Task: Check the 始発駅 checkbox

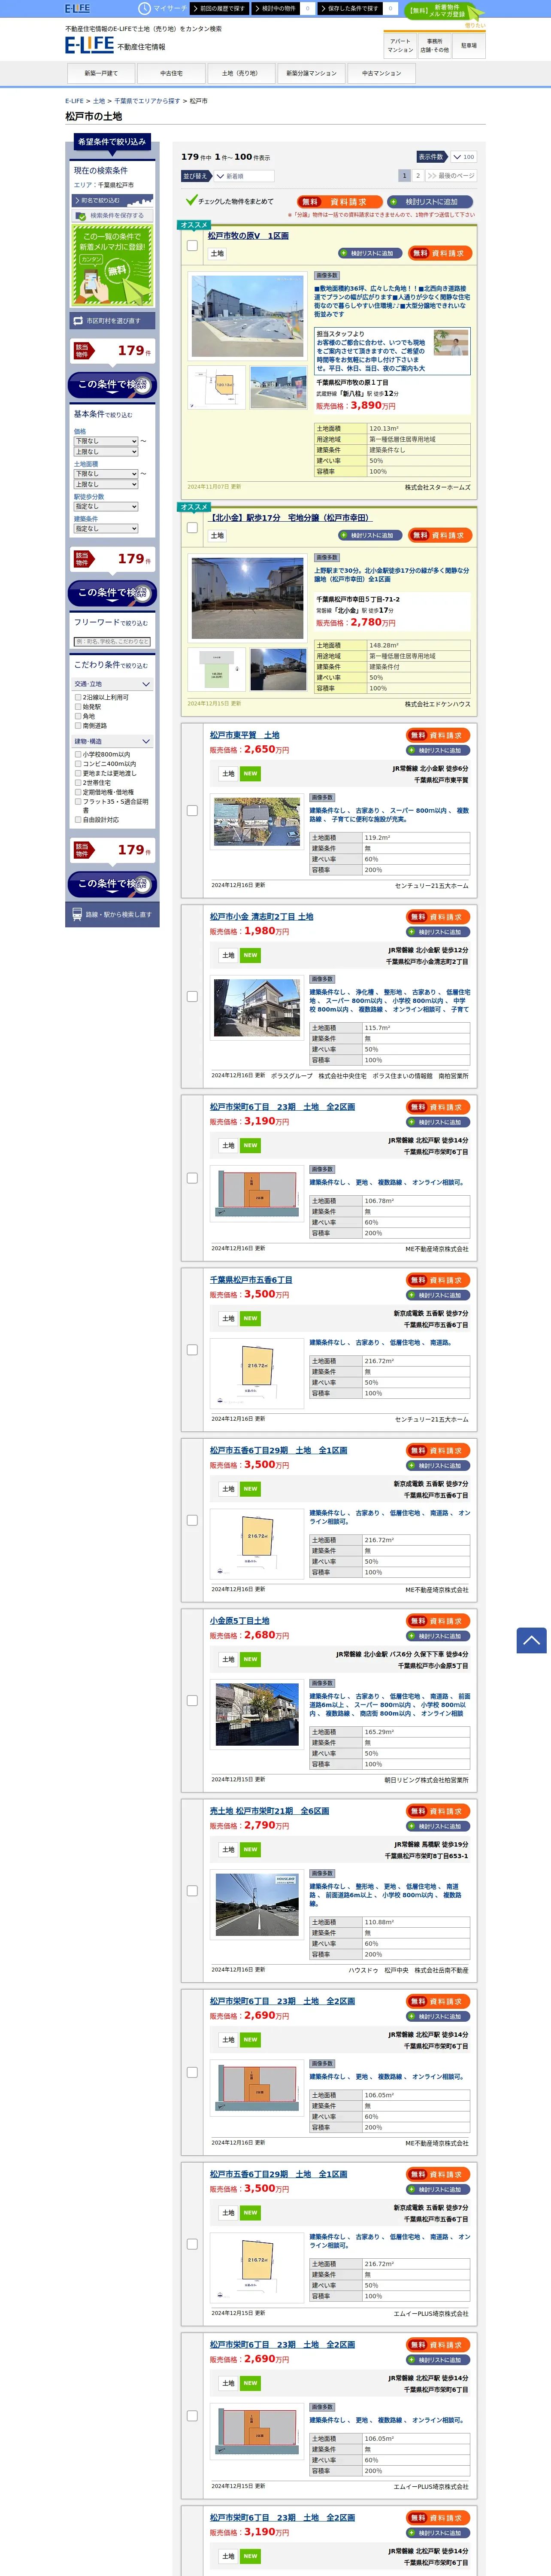Action: (x=78, y=707)
